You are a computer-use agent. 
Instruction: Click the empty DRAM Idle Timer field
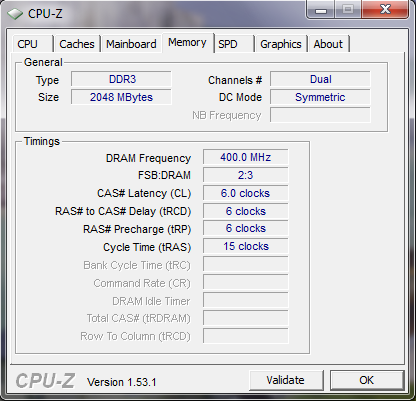click(x=246, y=300)
